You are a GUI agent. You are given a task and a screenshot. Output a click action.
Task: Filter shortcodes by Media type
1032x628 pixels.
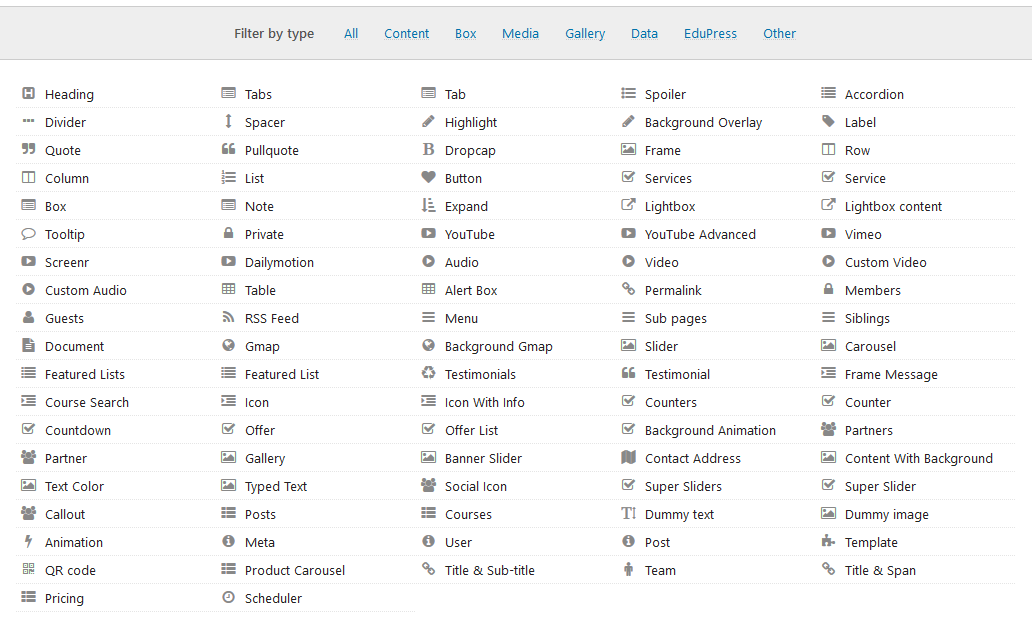pyautogui.click(x=520, y=34)
